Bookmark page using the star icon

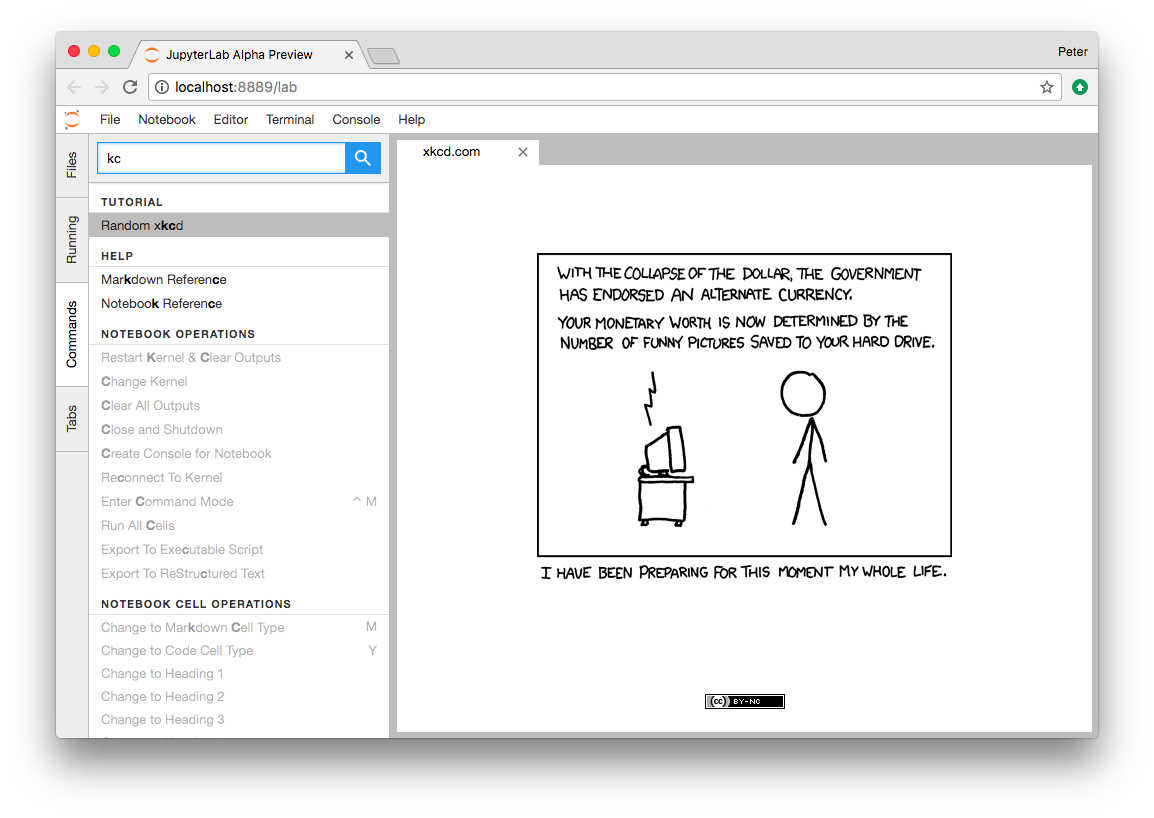click(1047, 88)
